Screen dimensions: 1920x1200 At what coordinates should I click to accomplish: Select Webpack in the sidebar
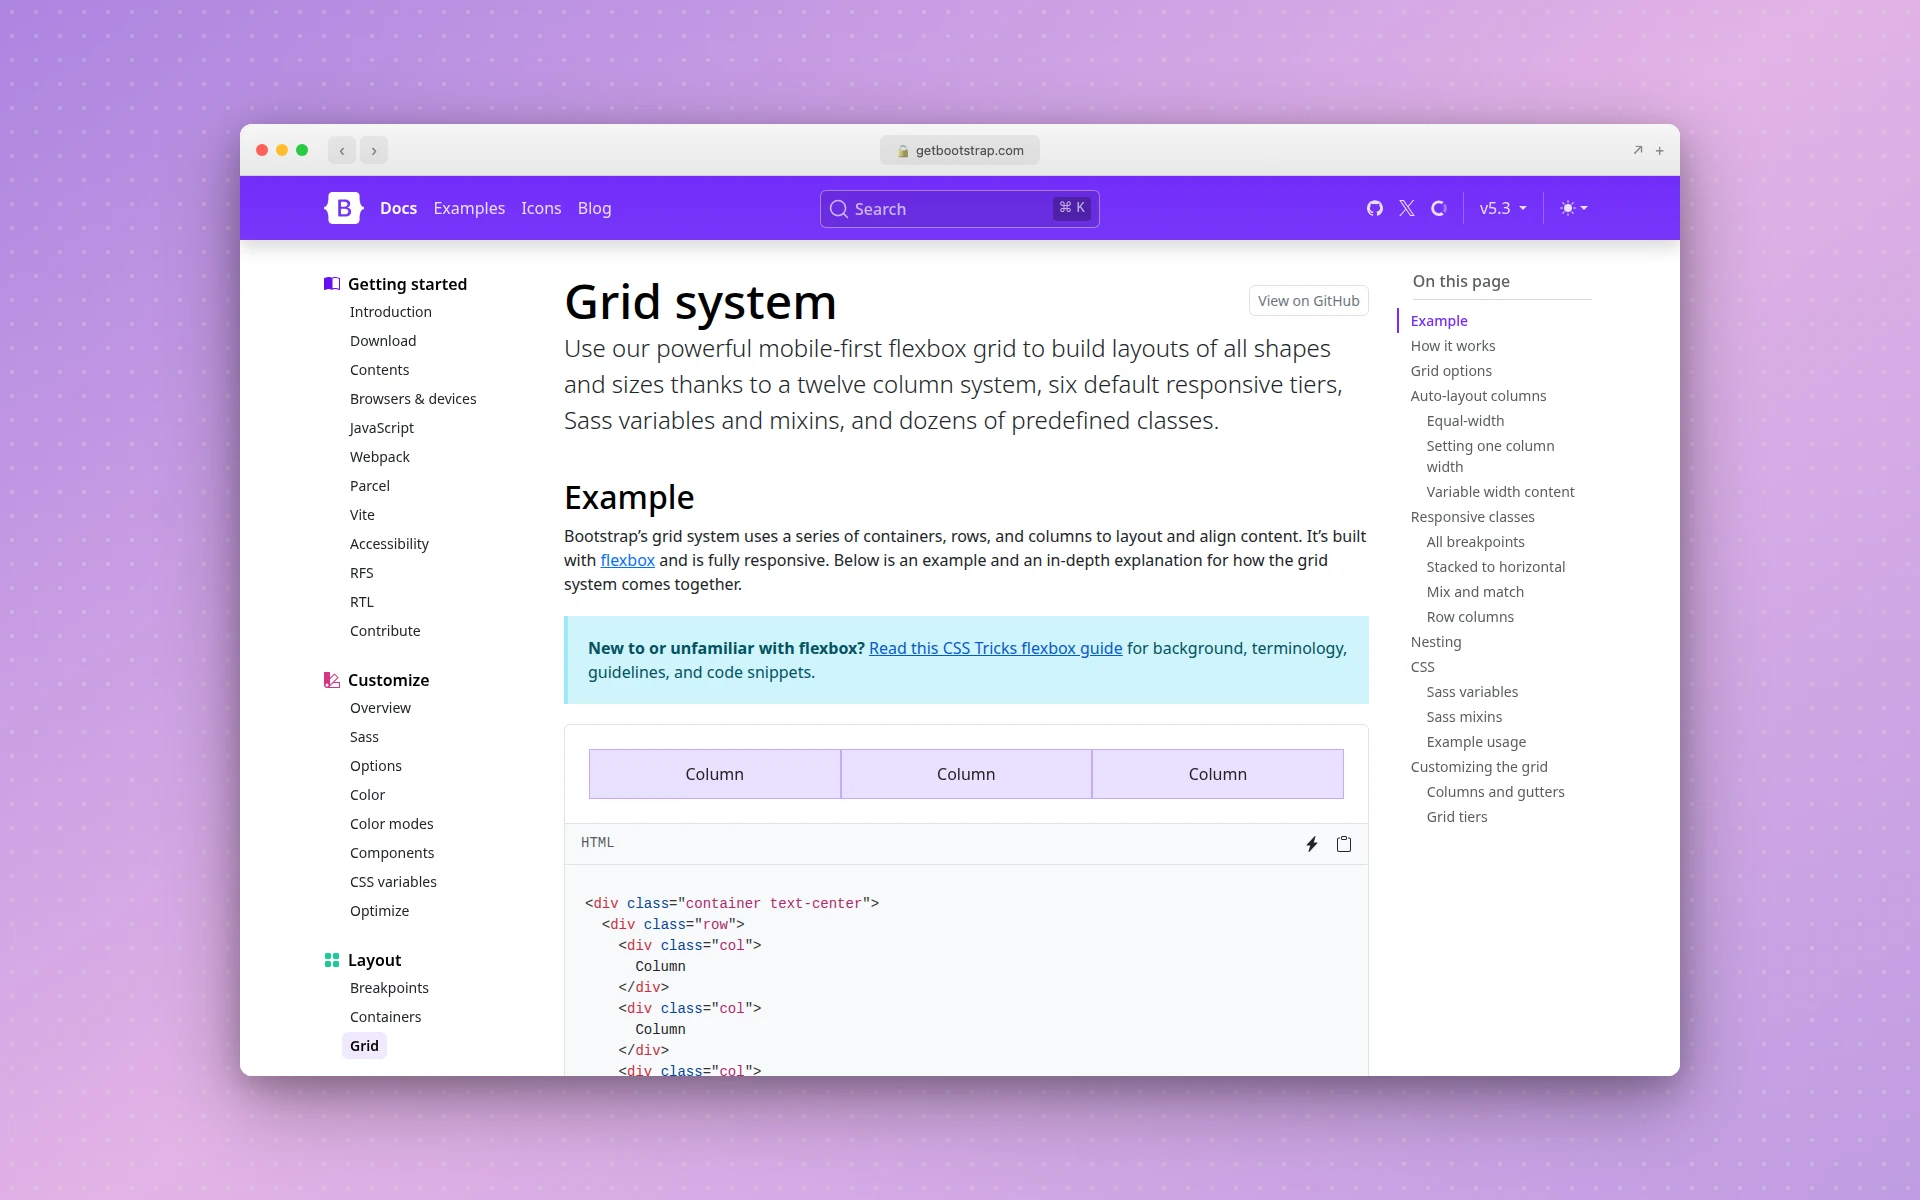point(380,457)
